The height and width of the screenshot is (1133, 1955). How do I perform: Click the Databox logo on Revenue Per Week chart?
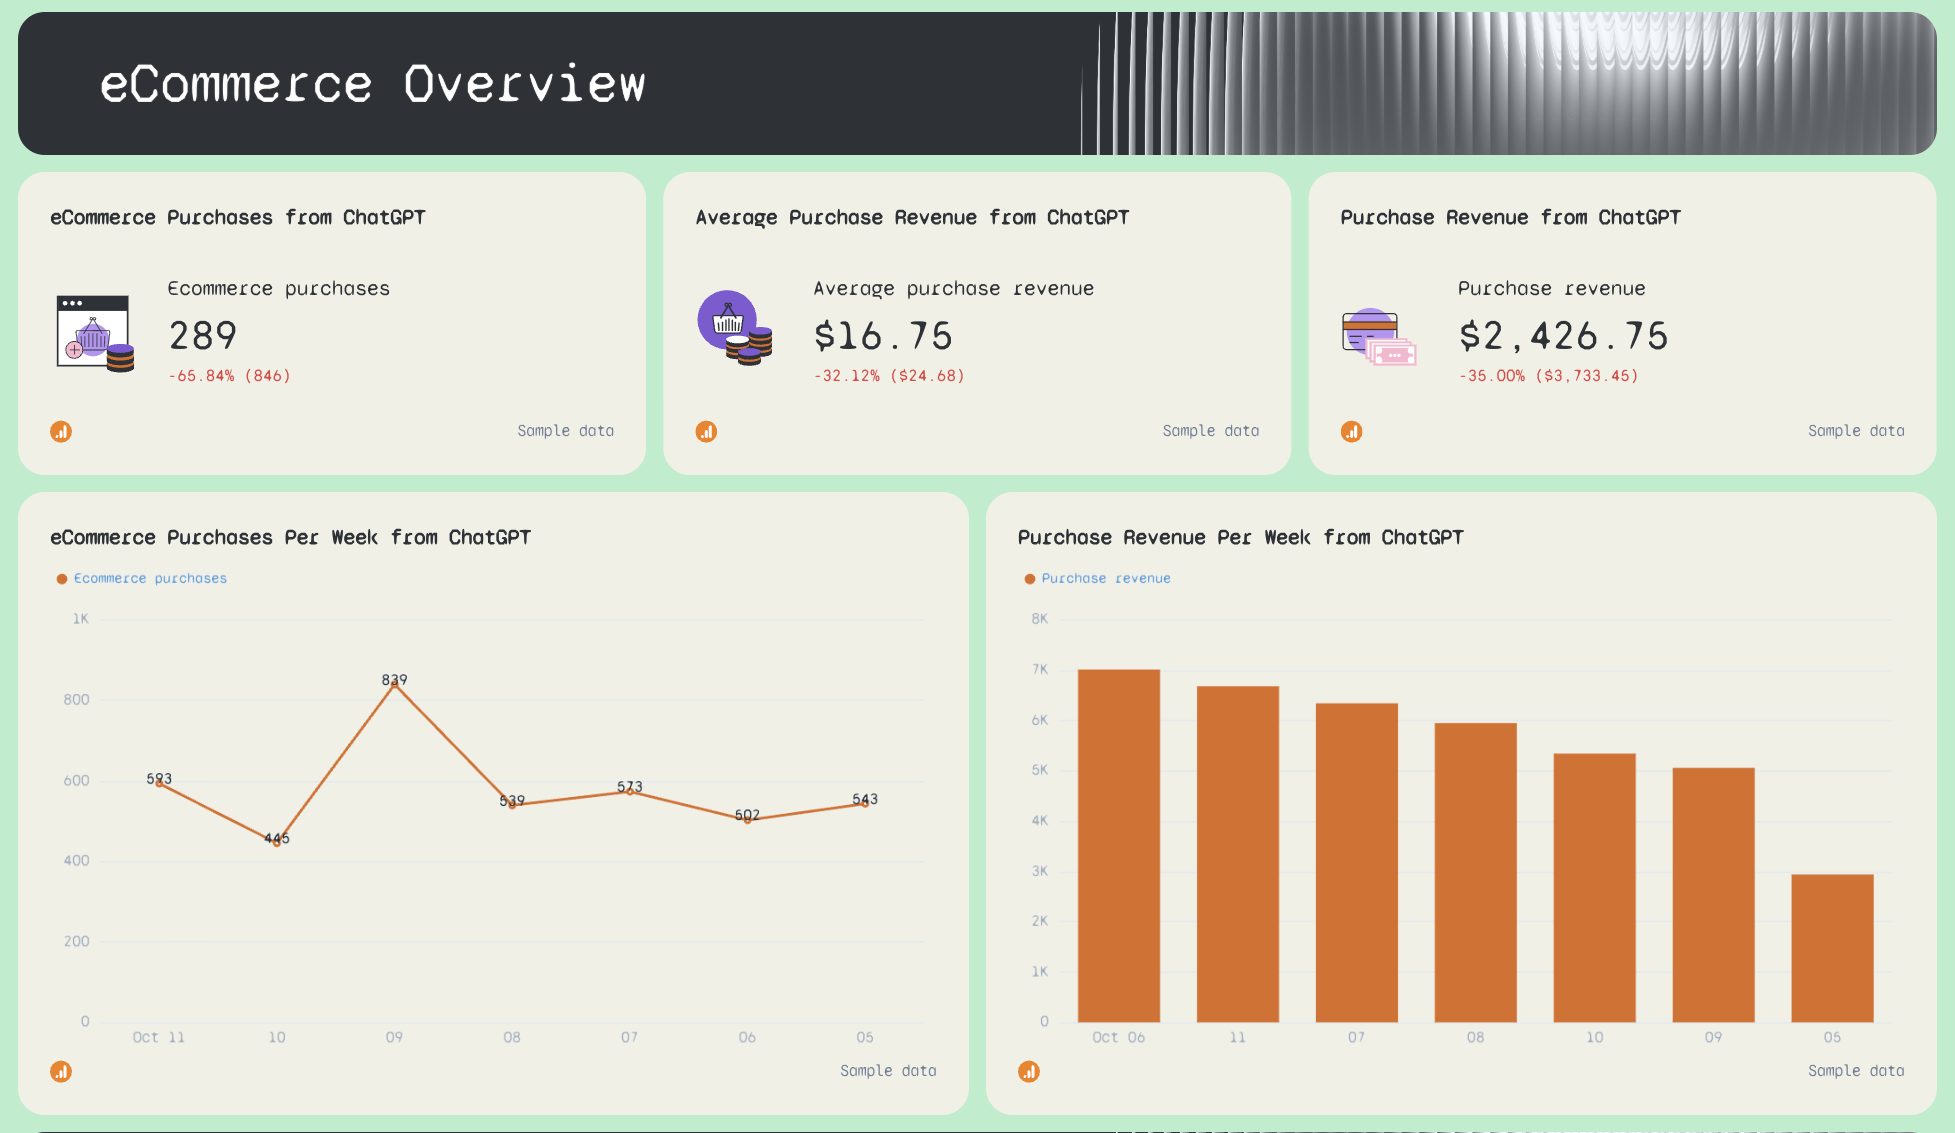tap(1029, 1071)
